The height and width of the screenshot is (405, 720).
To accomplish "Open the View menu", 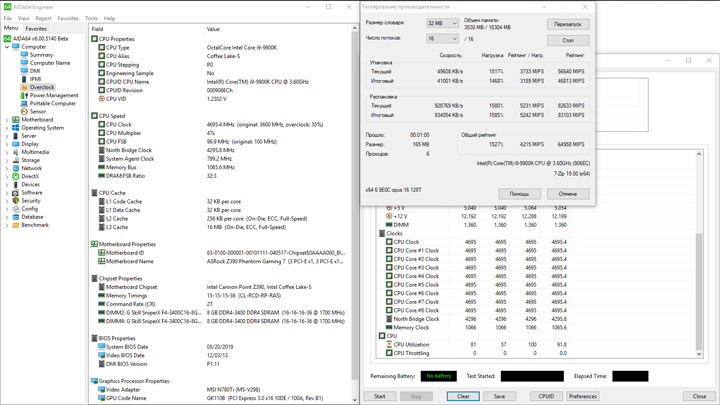I will coord(23,18).
